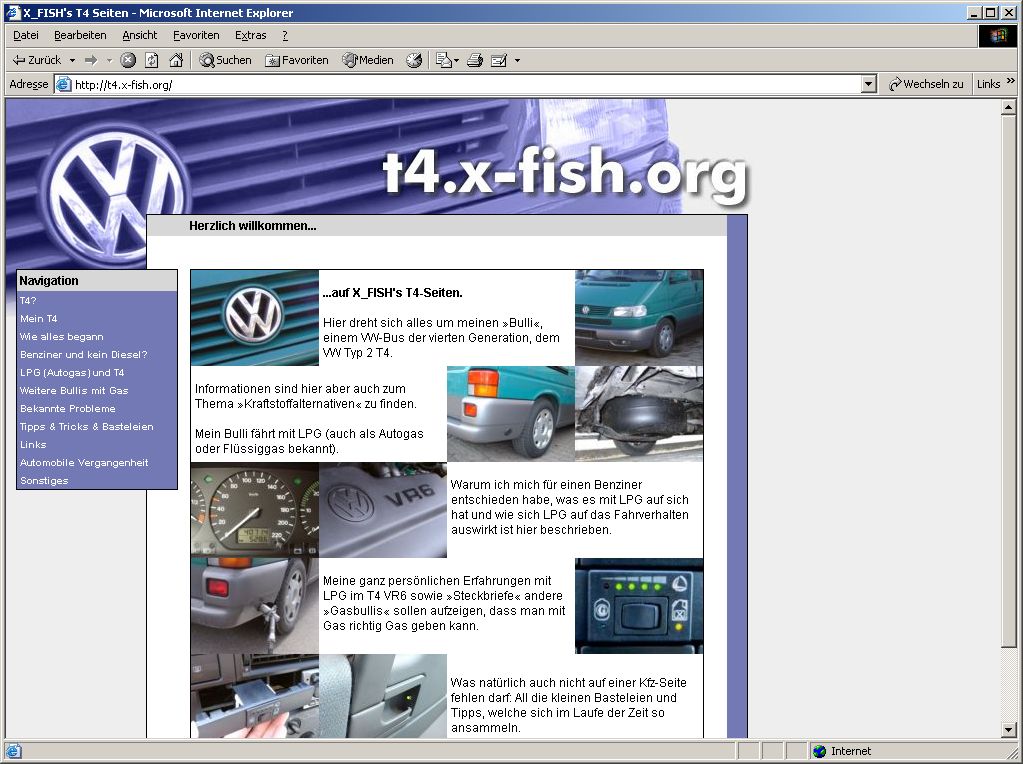Screen dimensions: 1023x764
Task: Open the LPG (Autogas) und T4 link
Action: pos(72,373)
